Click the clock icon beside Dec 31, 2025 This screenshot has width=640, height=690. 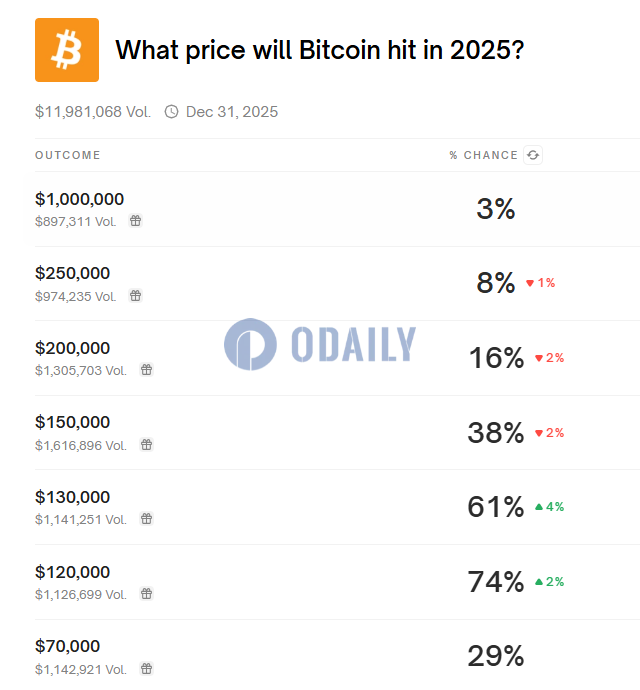point(172,112)
